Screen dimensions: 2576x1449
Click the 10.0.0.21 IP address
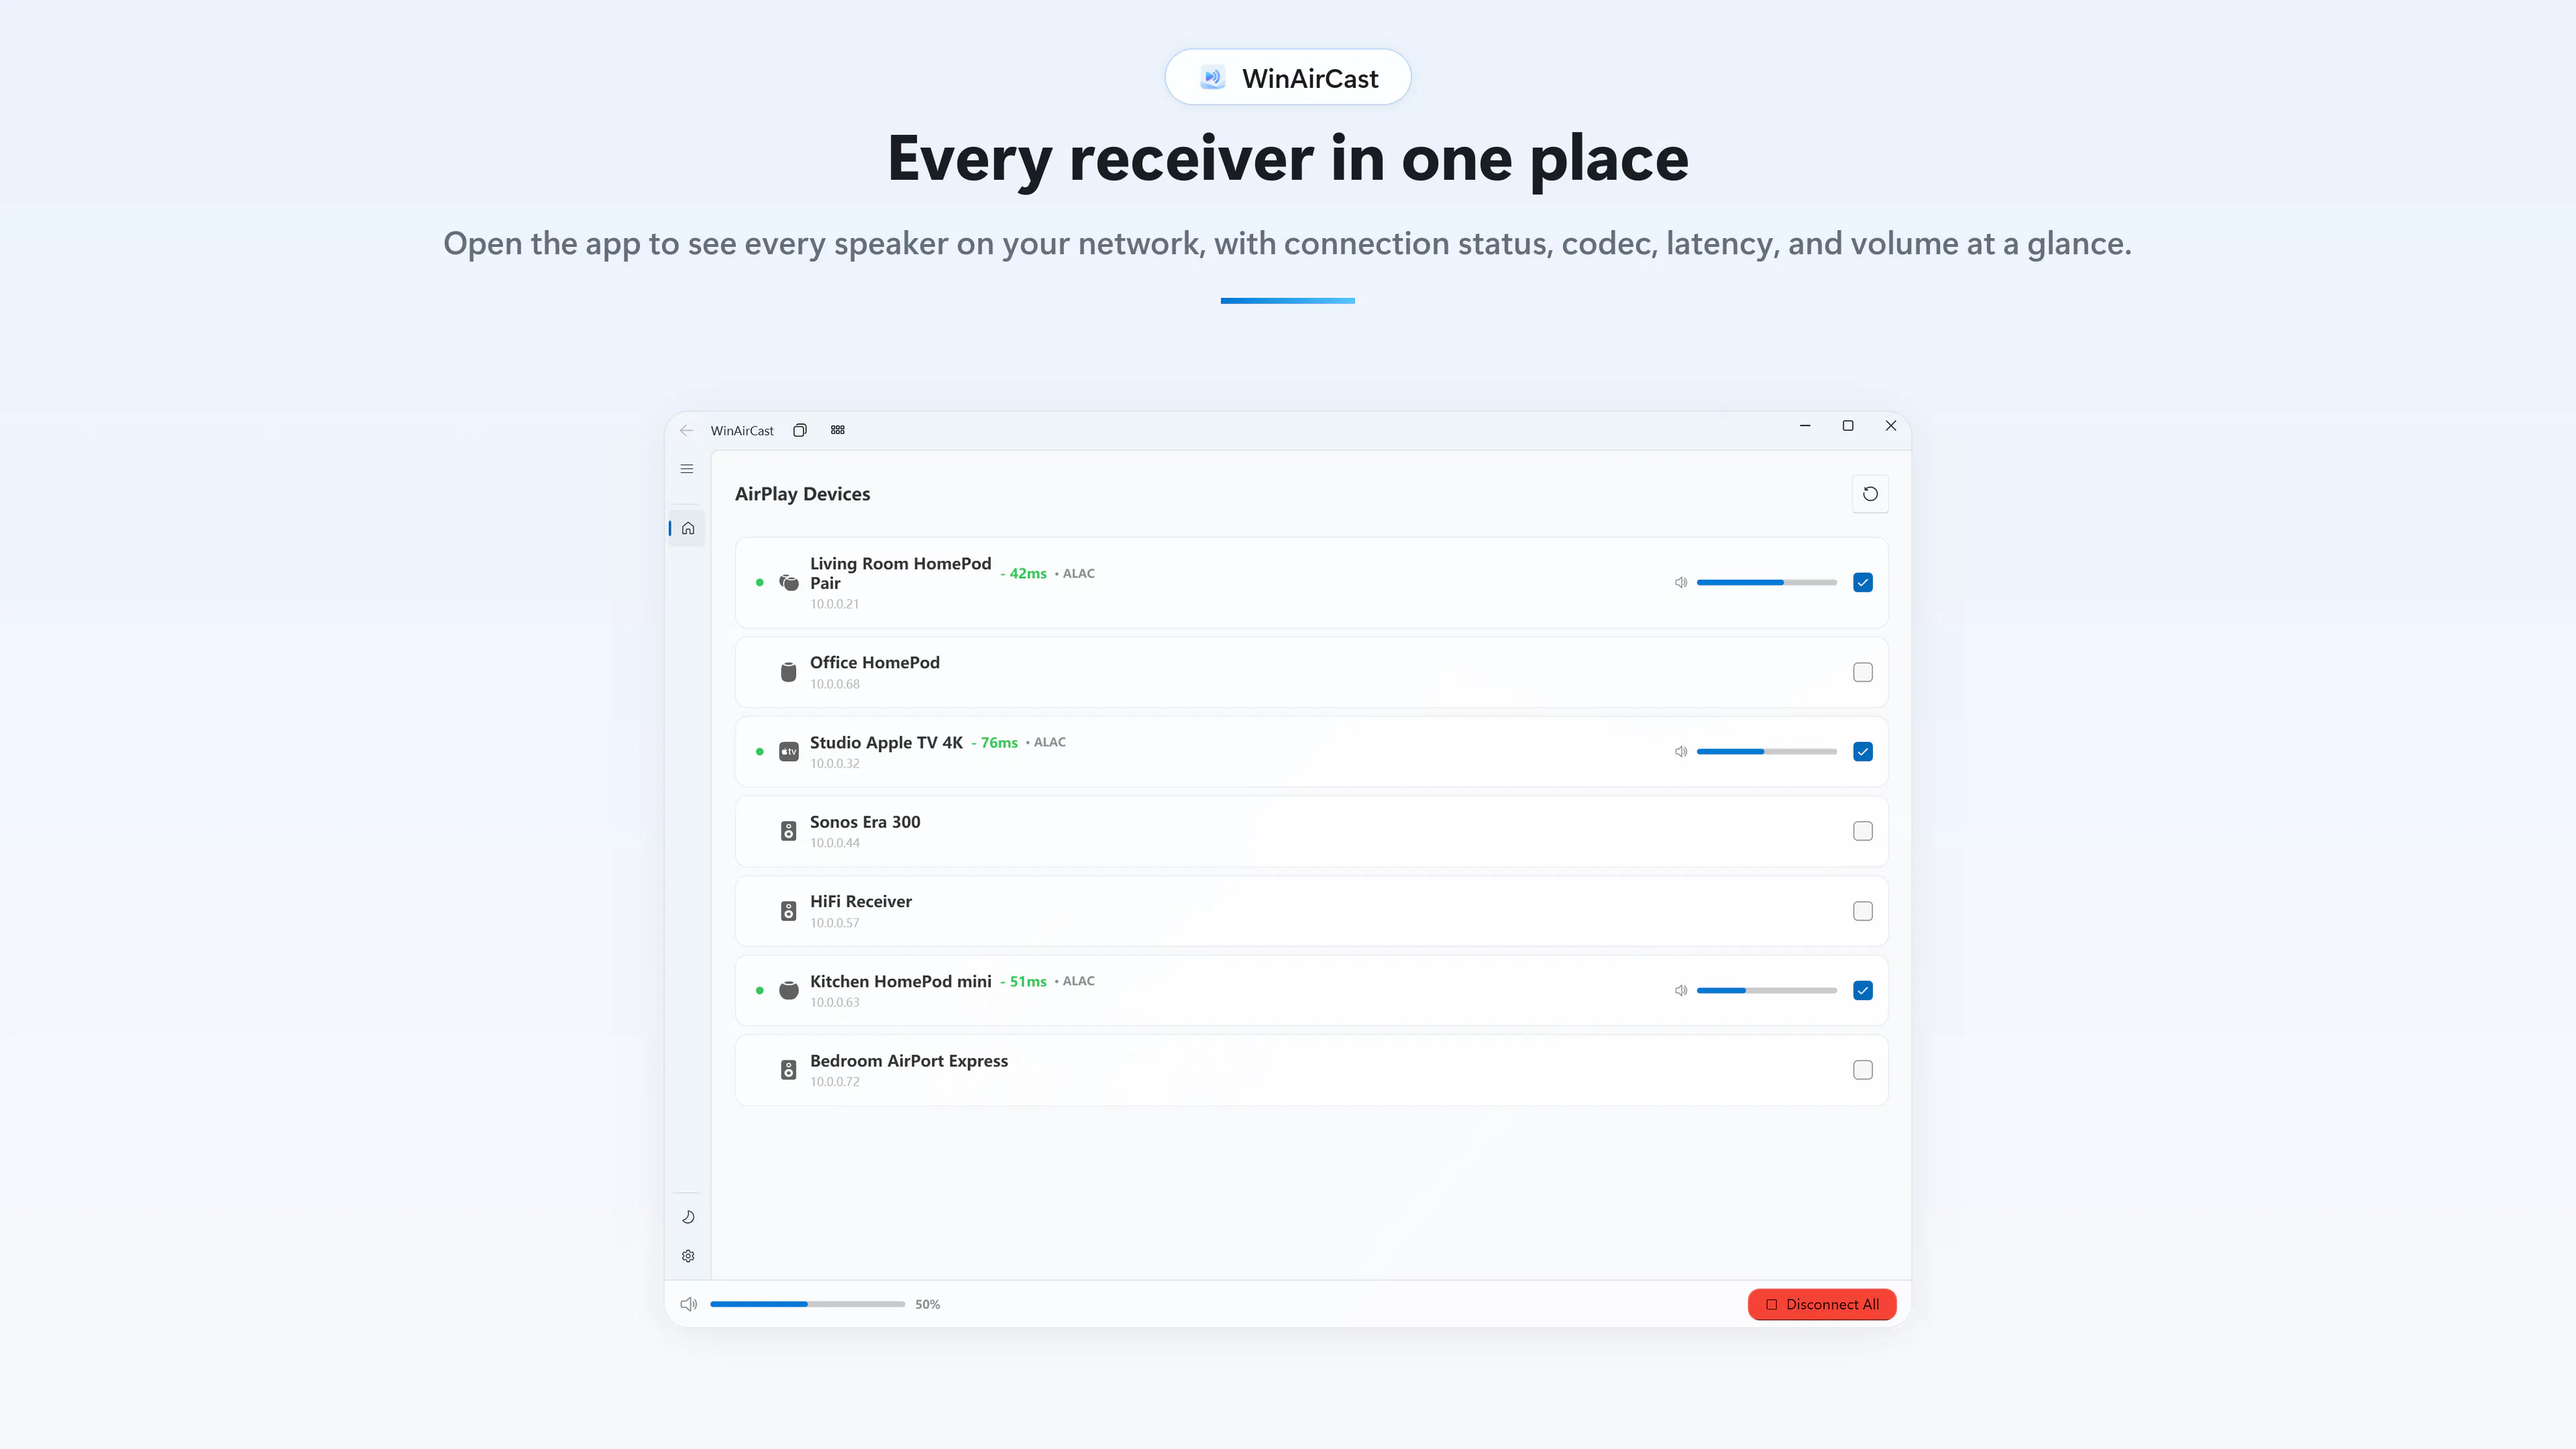point(835,604)
